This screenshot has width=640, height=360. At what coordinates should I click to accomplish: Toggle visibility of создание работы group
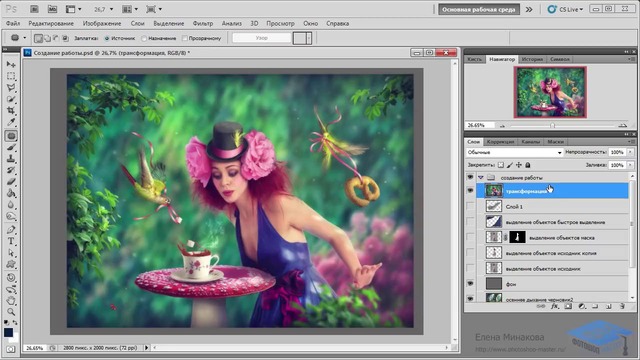[x=470, y=177]
